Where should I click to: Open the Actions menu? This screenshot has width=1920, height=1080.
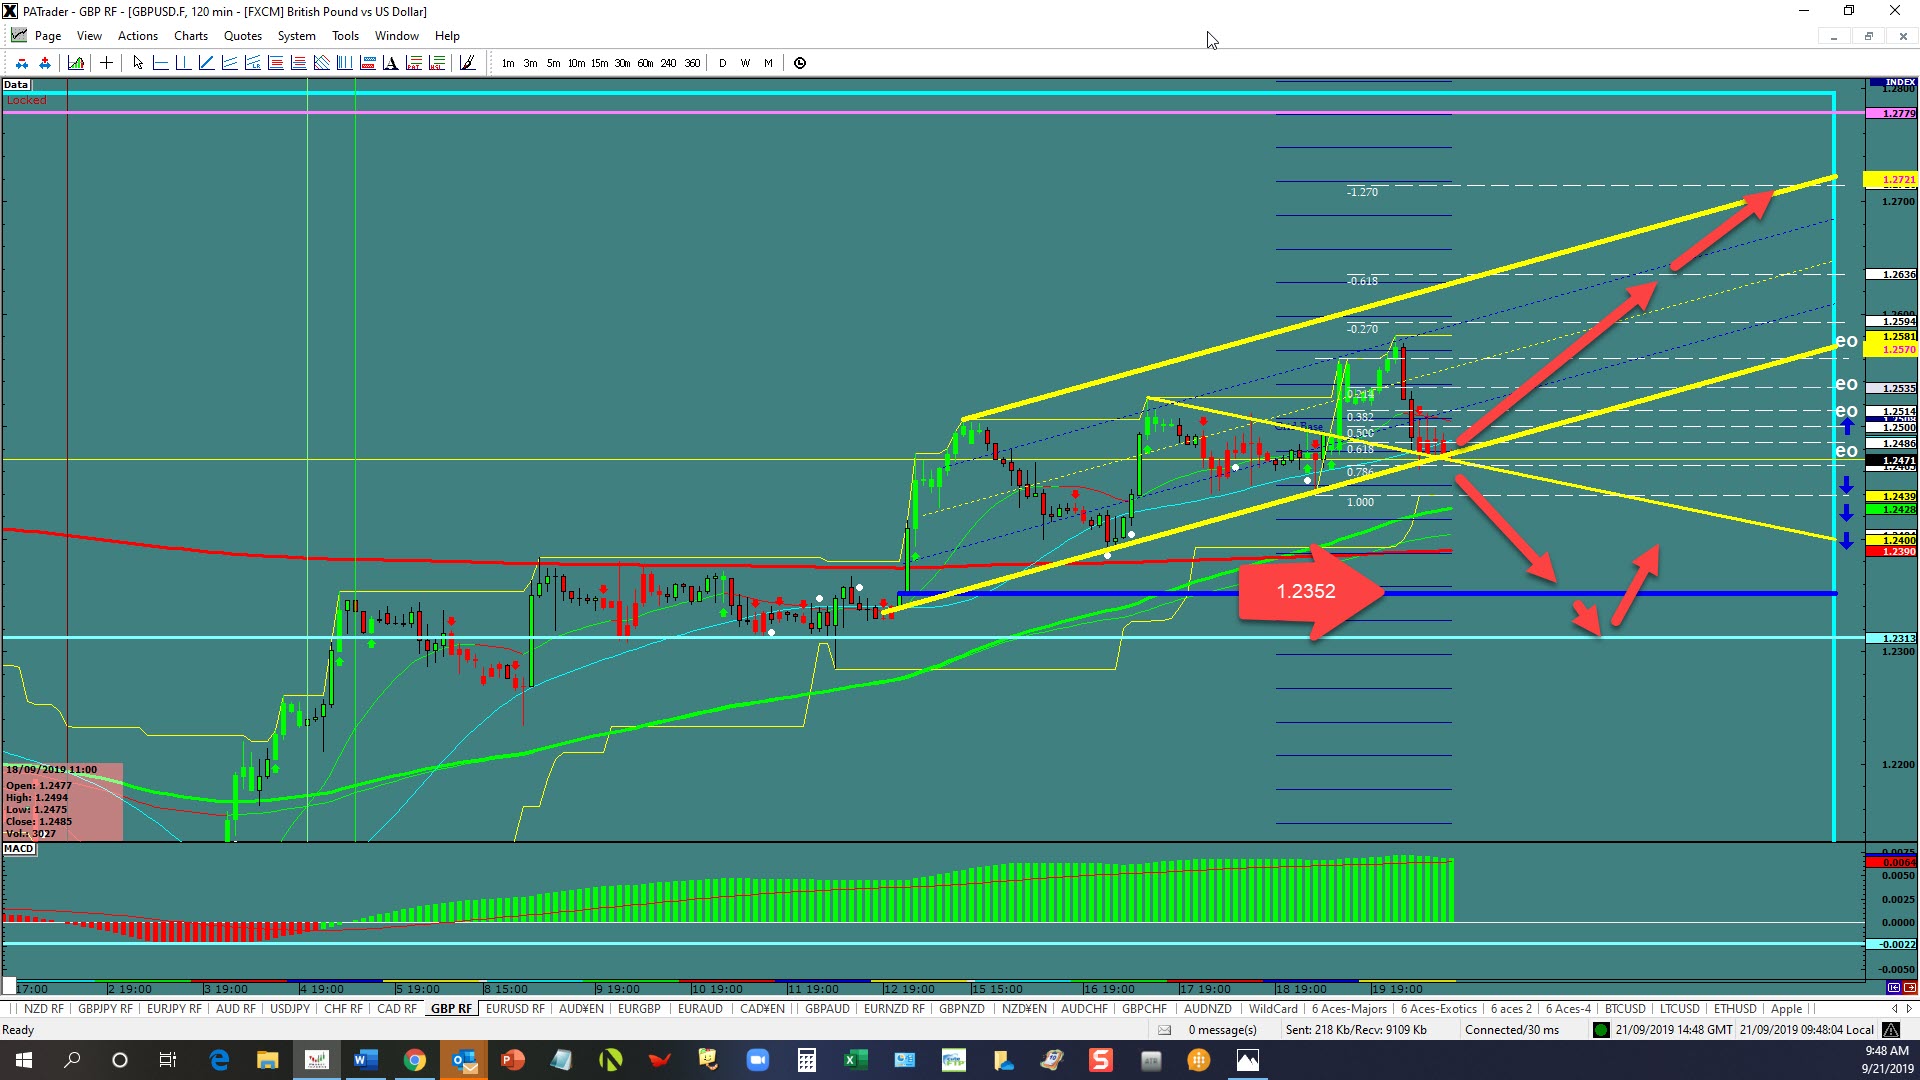(x=138, y=36)
